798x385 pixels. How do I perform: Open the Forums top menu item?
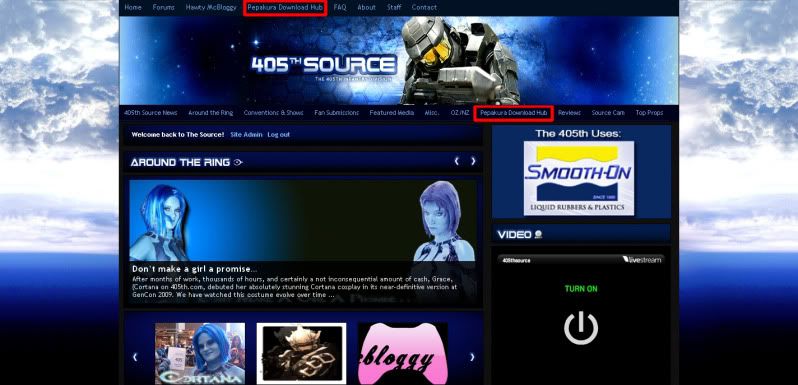click(163, 8)
